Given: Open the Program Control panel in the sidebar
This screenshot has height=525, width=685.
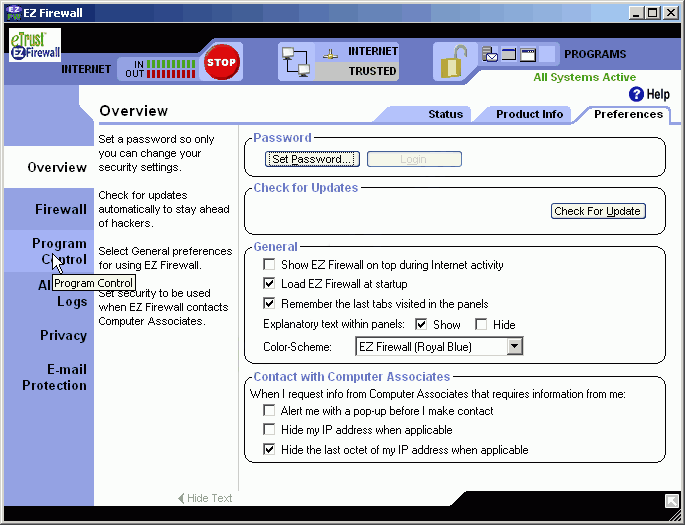Looking at the screenshot, I should pos(58,251).
